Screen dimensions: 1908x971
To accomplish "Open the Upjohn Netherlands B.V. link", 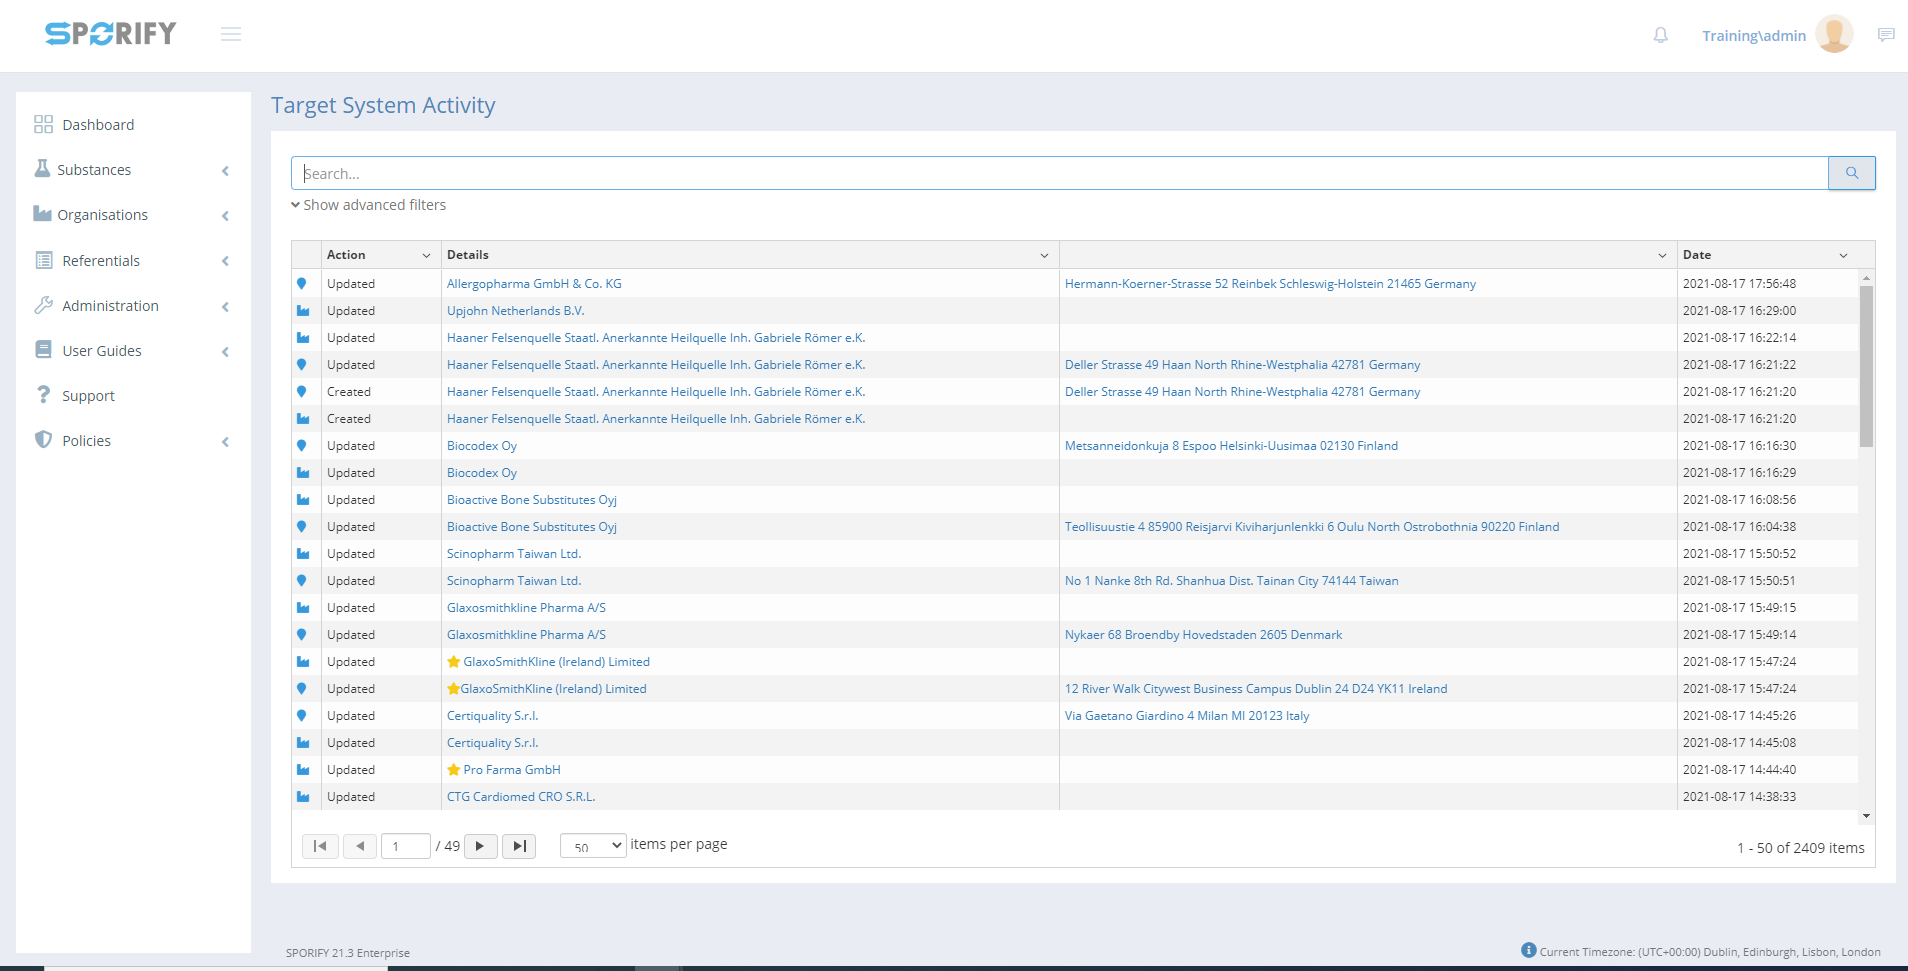I will pos(515,311).
